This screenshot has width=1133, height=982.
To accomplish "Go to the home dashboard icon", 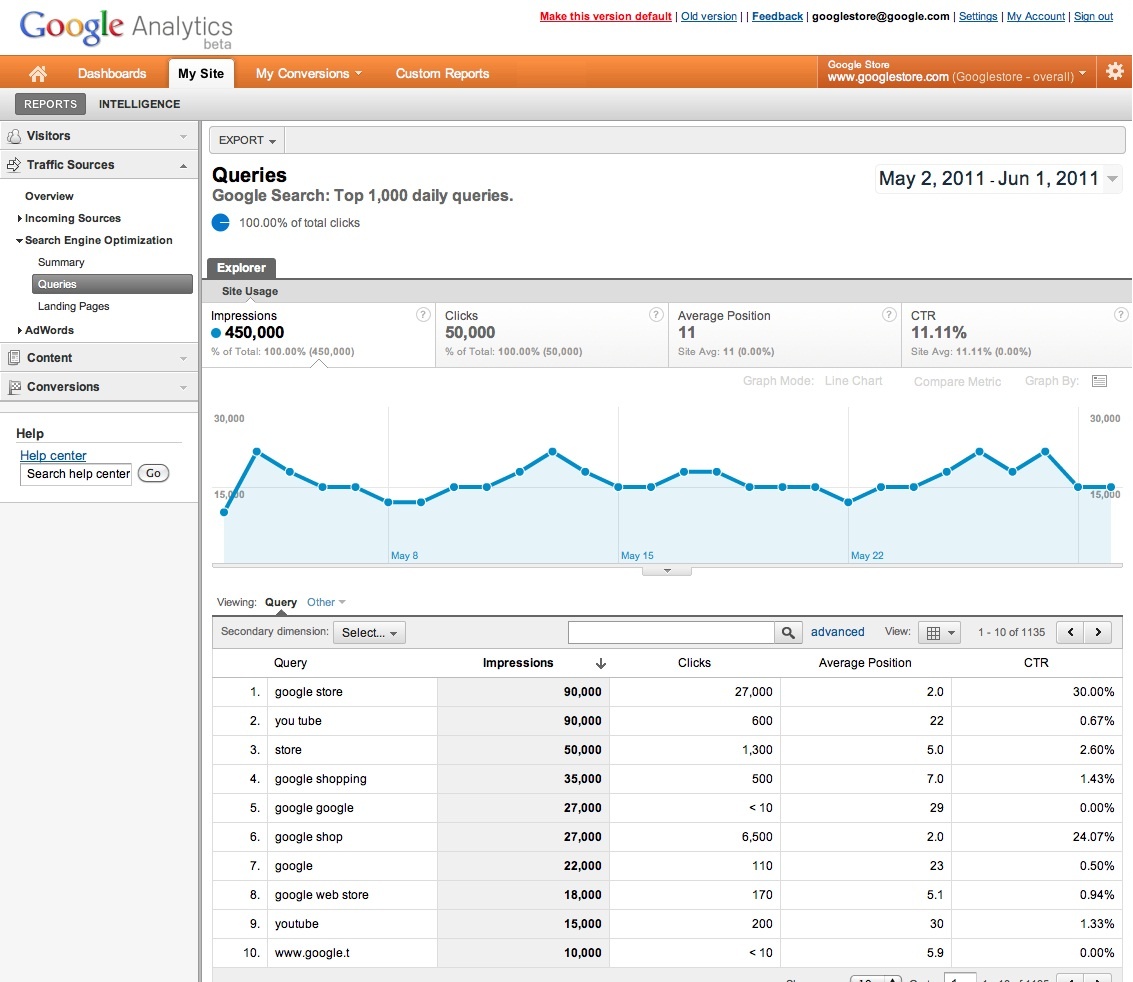I will [38, 73].
